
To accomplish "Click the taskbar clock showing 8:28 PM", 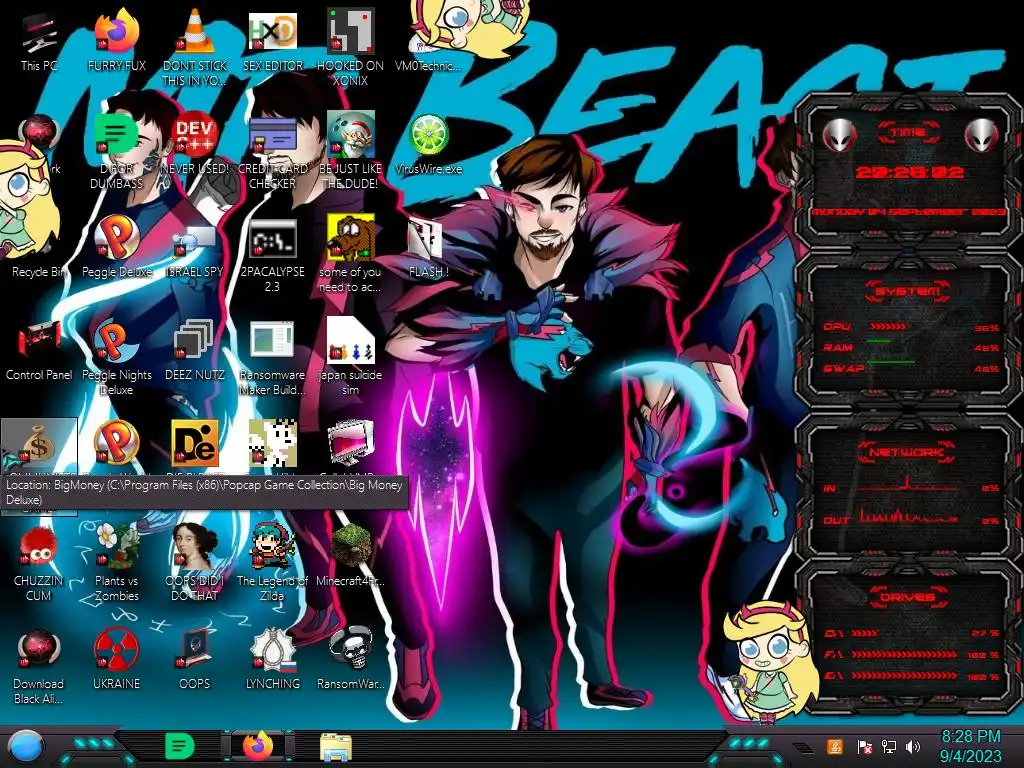I will click(970, 746).
